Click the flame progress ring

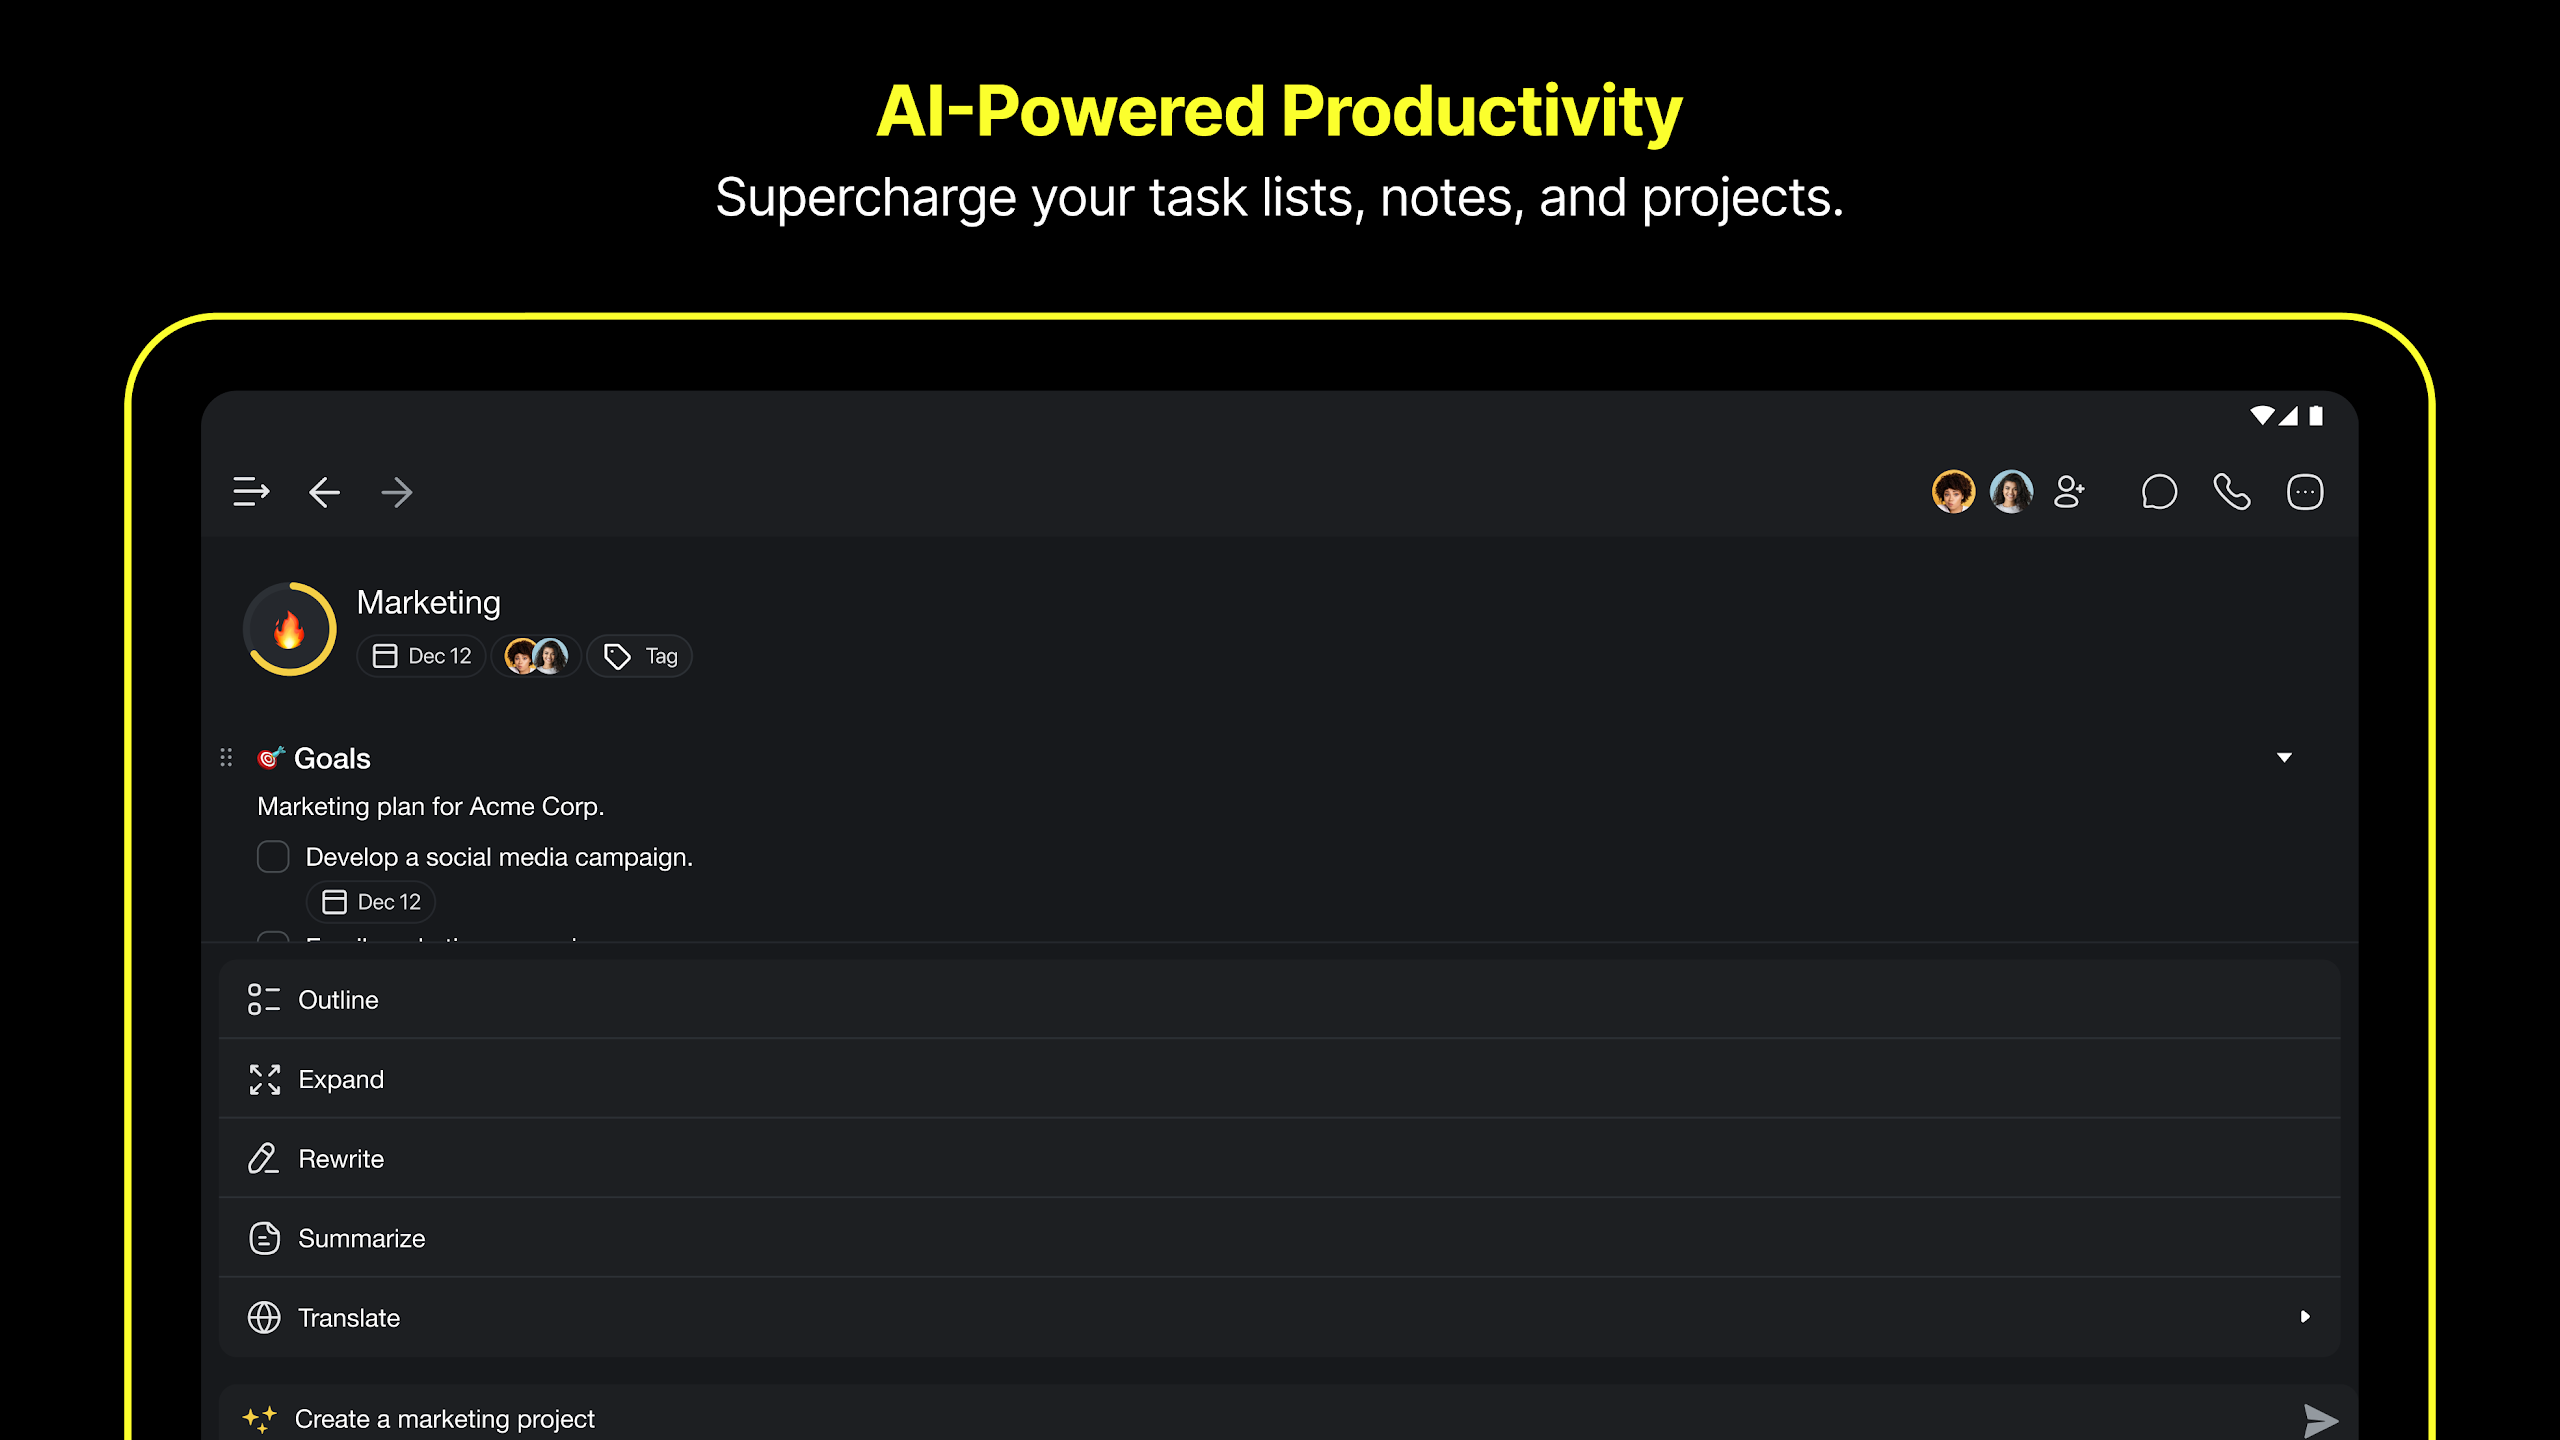click(x=290, y=629)
